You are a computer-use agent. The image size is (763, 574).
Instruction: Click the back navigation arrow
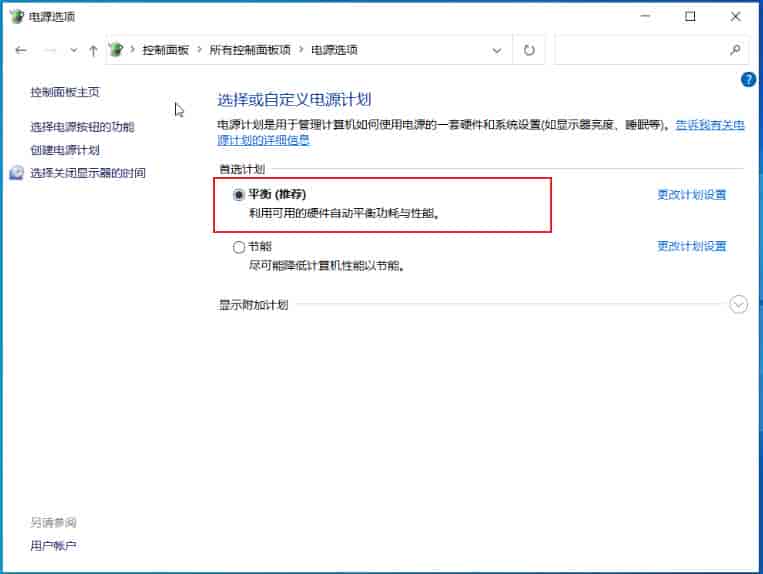pos(20,50)
